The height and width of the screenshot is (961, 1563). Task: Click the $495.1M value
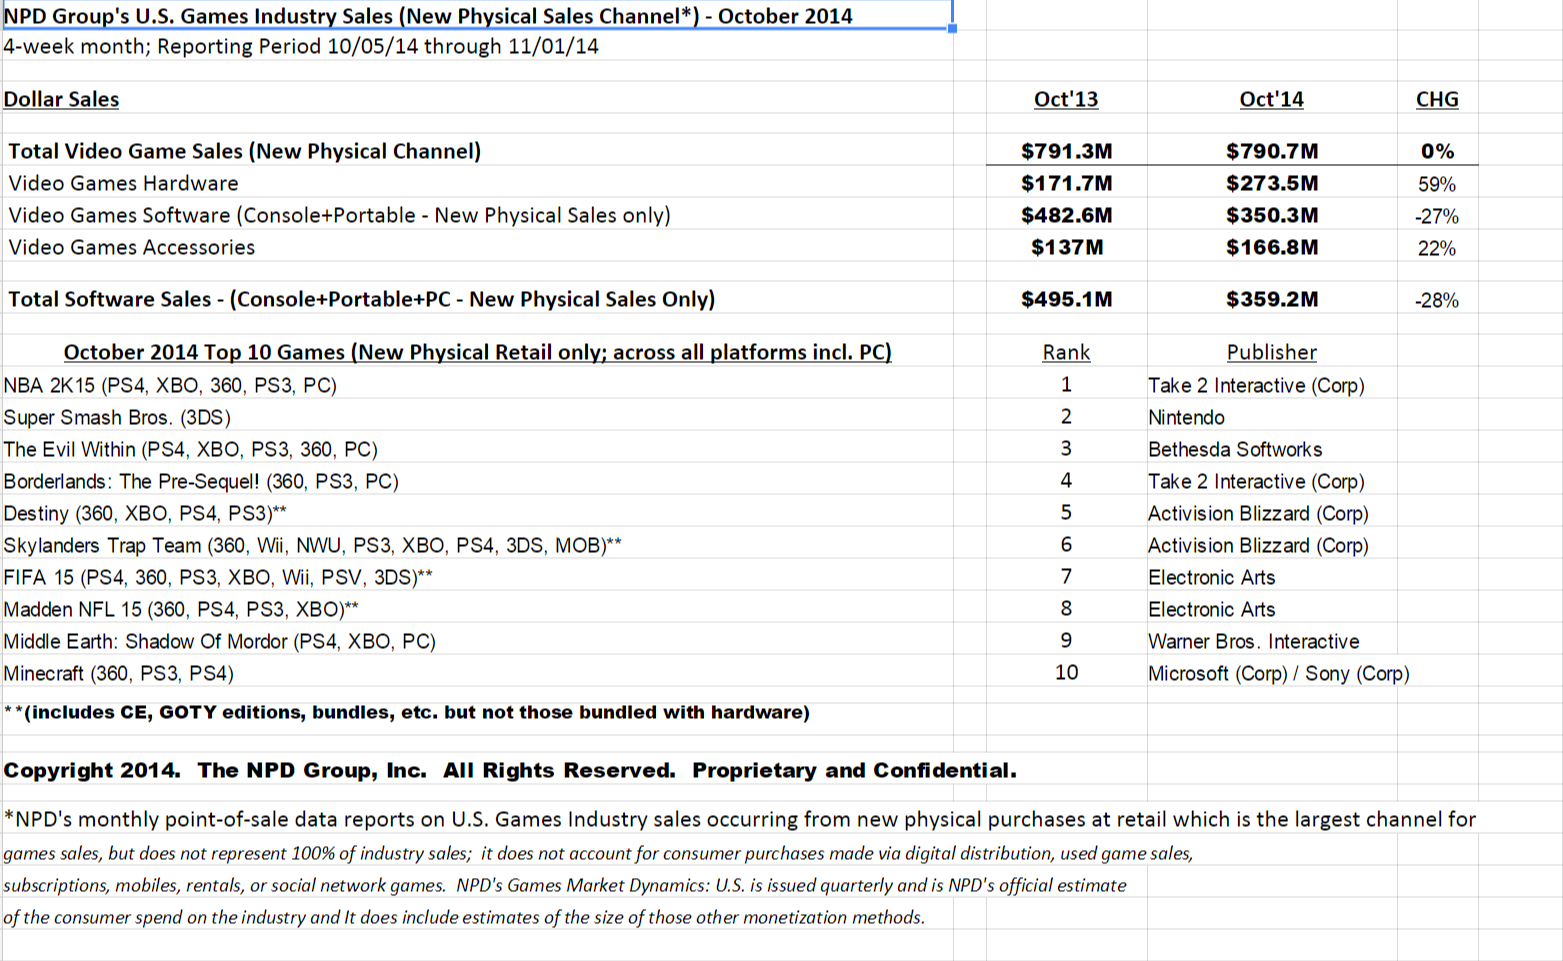coord(1066,299)
